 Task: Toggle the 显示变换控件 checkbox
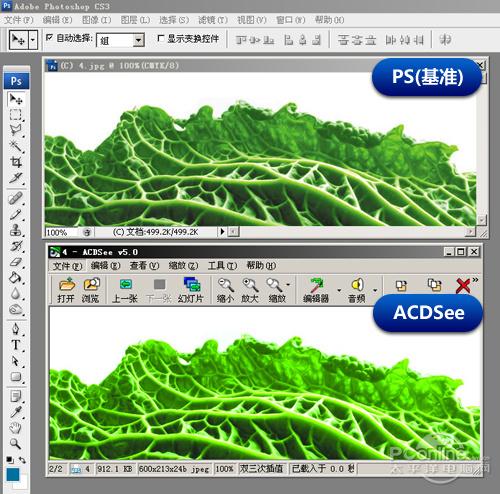point(161,38)
